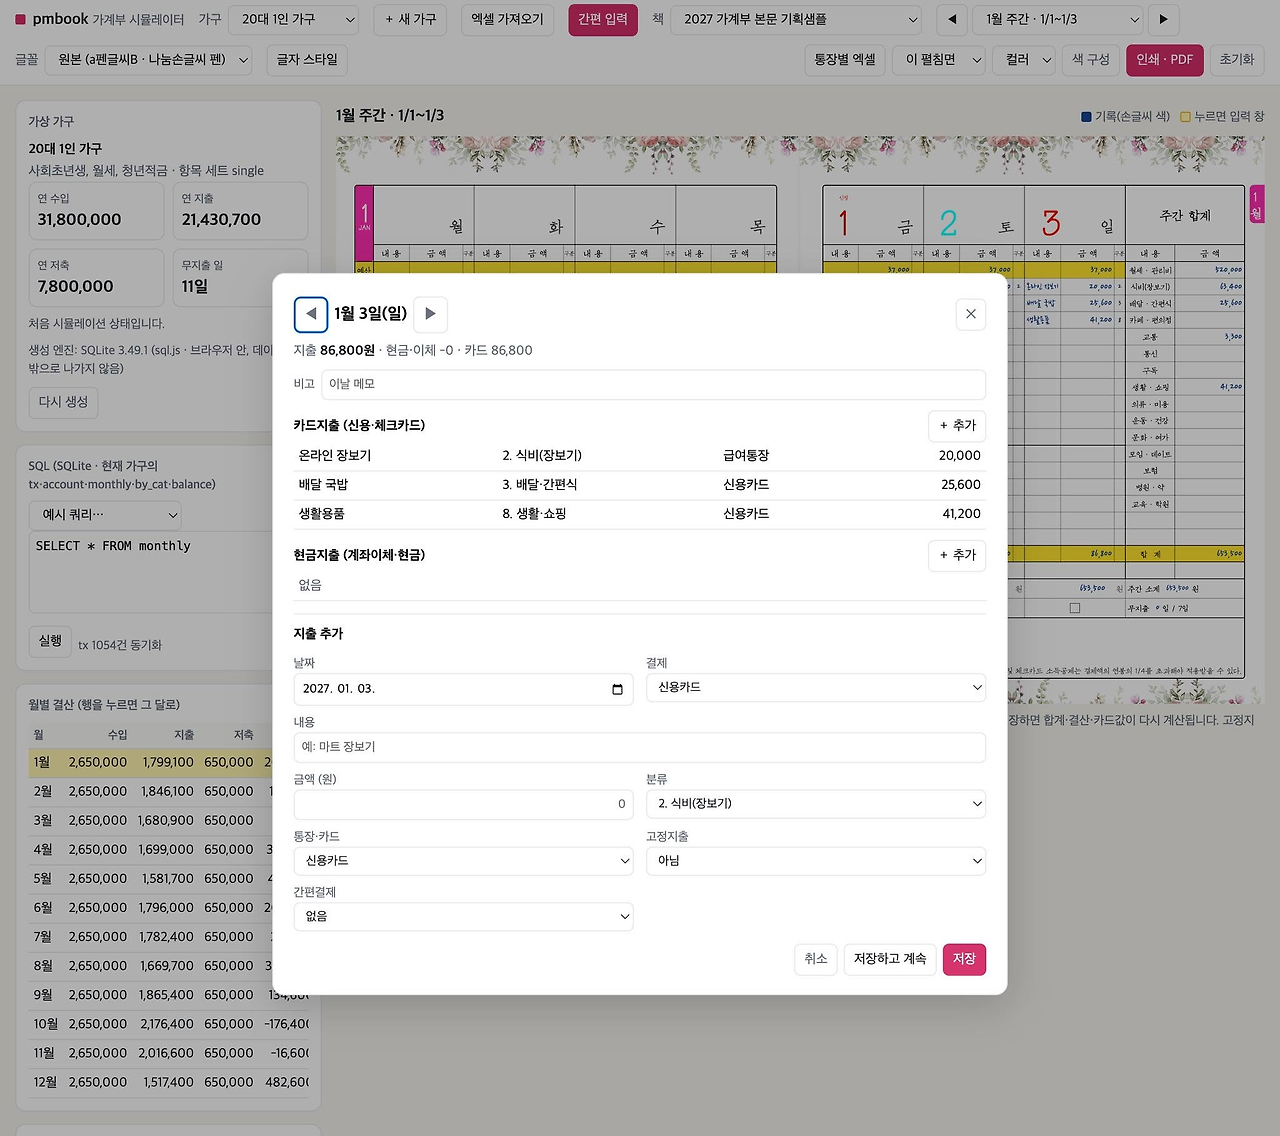Image resolution: width=1280 pixels, height=1136 pixels.
Task: Add a cash expense entry
Action: 957,555
